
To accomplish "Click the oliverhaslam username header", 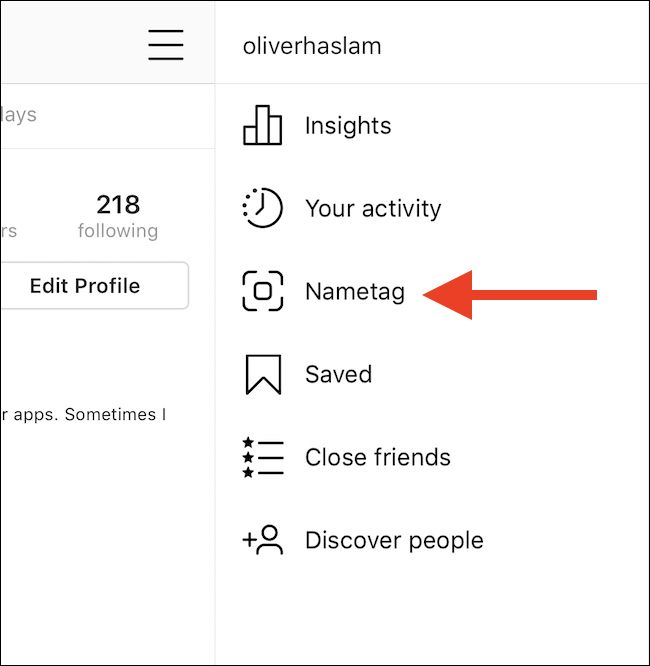I will tap(312, 46).
